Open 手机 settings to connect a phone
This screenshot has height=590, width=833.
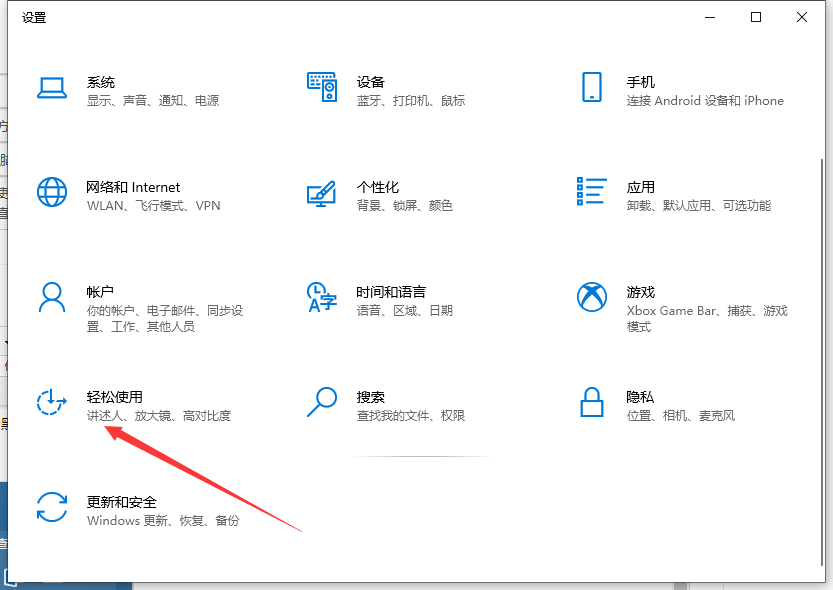(640, 90)
